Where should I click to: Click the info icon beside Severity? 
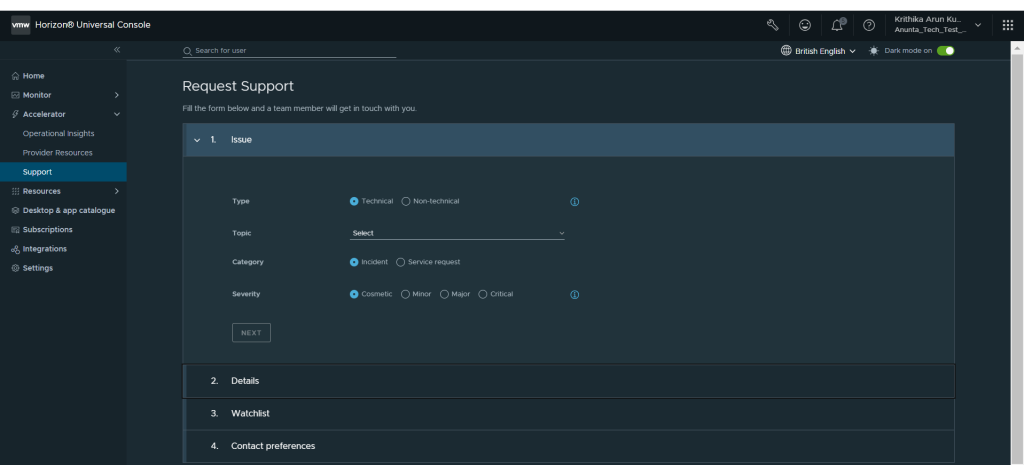point(575,295)
